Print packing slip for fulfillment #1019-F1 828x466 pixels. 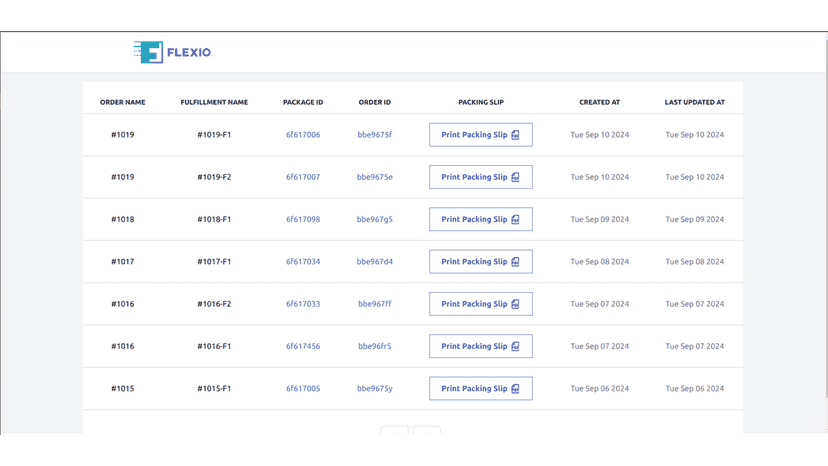pyautogui.click(x=481, y=135)
